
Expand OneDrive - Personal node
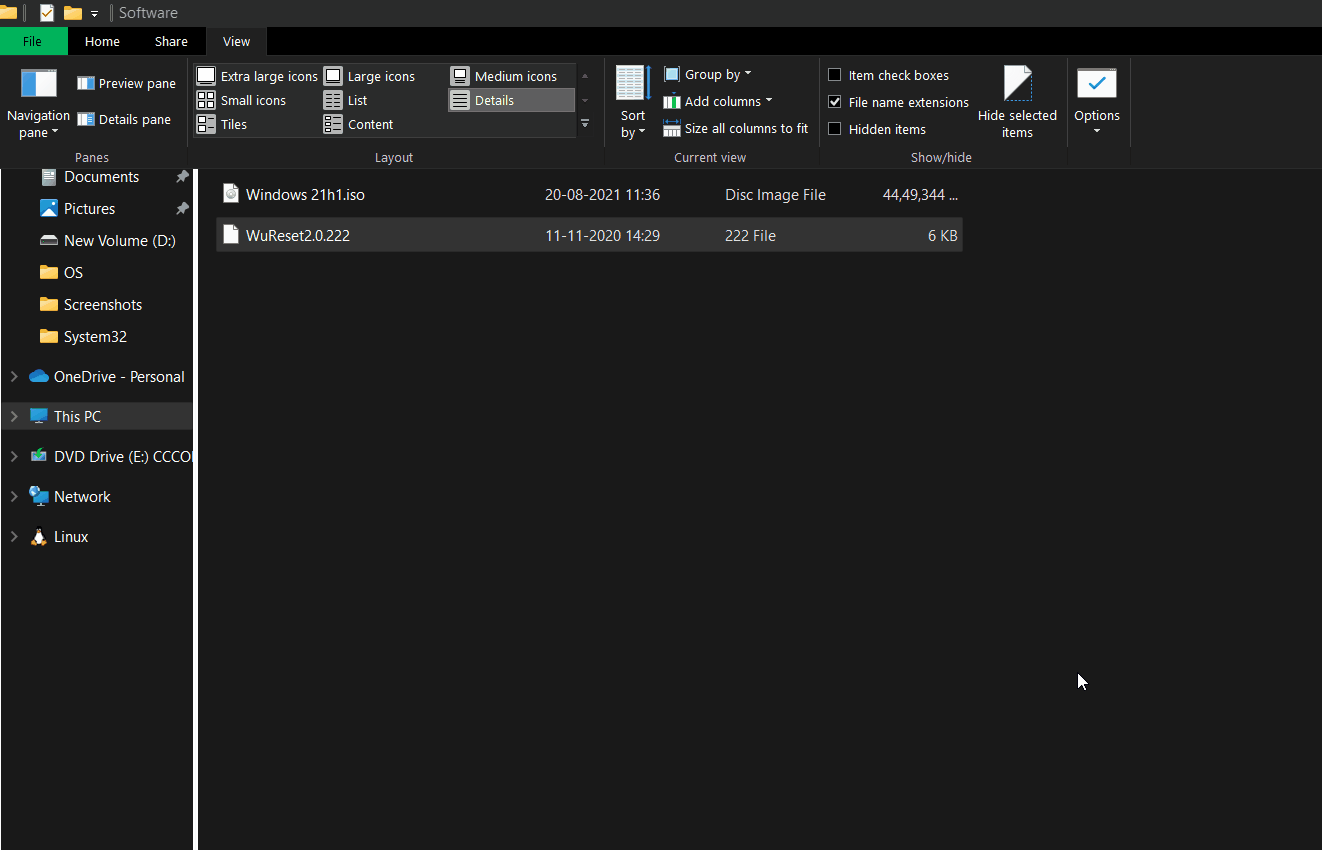coord(14,377)
